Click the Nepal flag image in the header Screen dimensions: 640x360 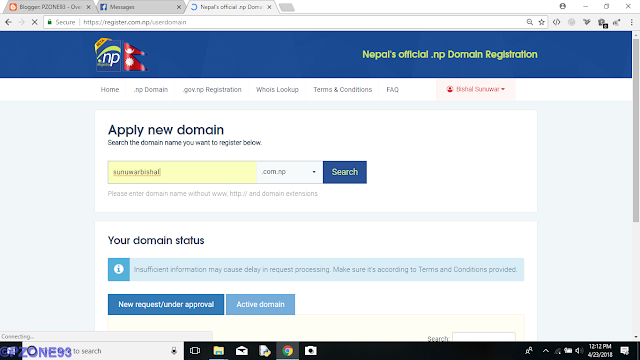click(x=135, y=56)
